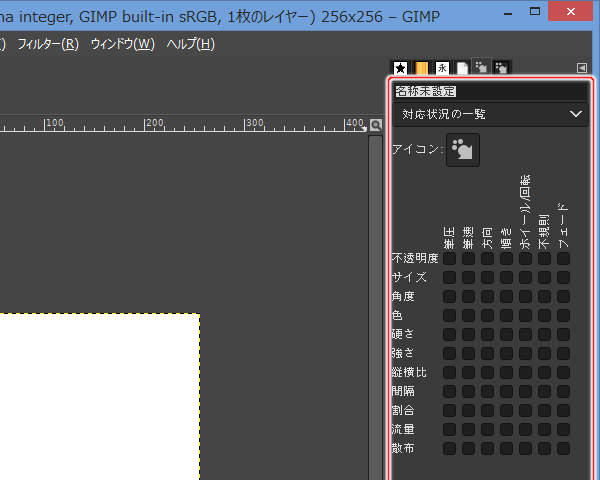Click the dynamics icon selector button beside アイコン
Viewport: 600px width, 480px height.
pyautogui.click(x=463, y=150)
